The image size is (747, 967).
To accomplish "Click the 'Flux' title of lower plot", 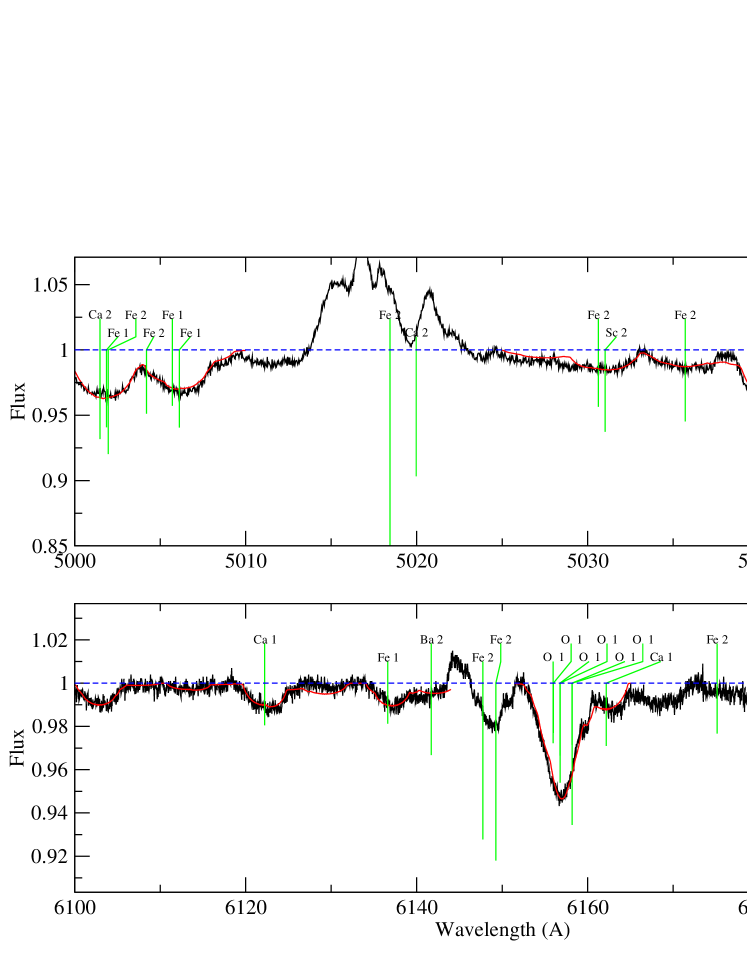I will click(19, 747).
